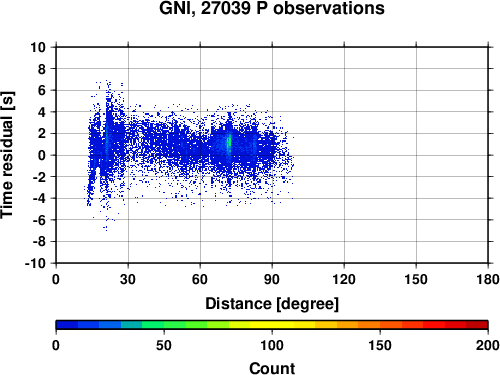Click the y-axis tick label '-4'
This screenshot has width=500, height=375.
pyautogui.click(x=39, y=198)
